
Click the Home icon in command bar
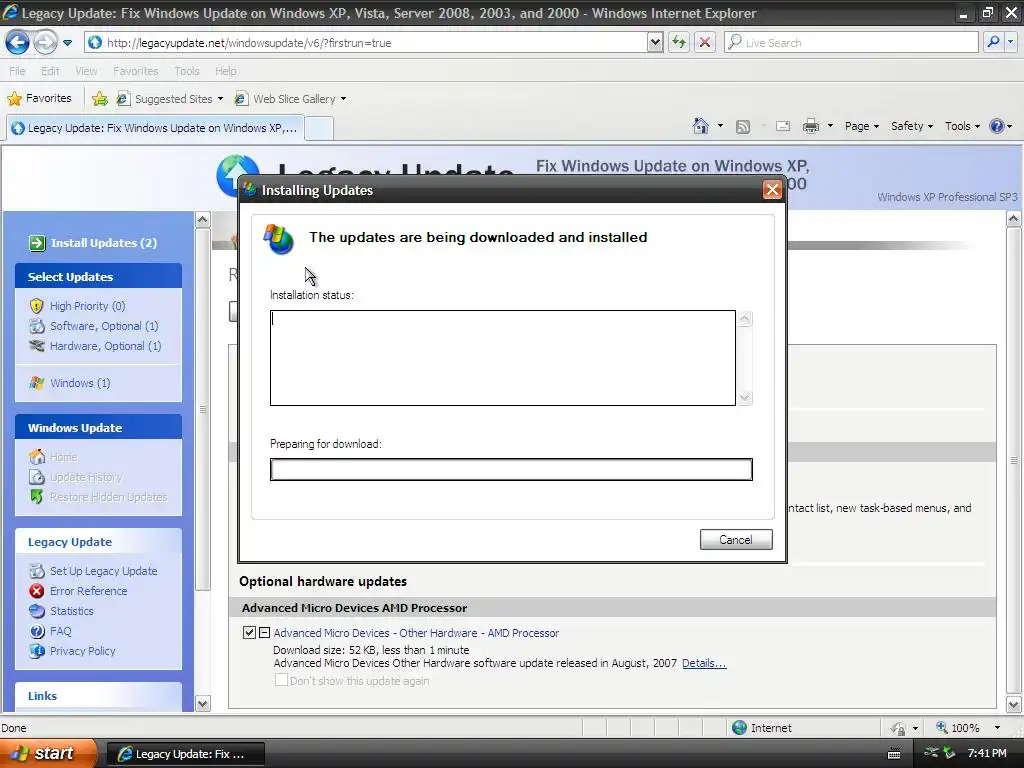click(x=701, y=126)
